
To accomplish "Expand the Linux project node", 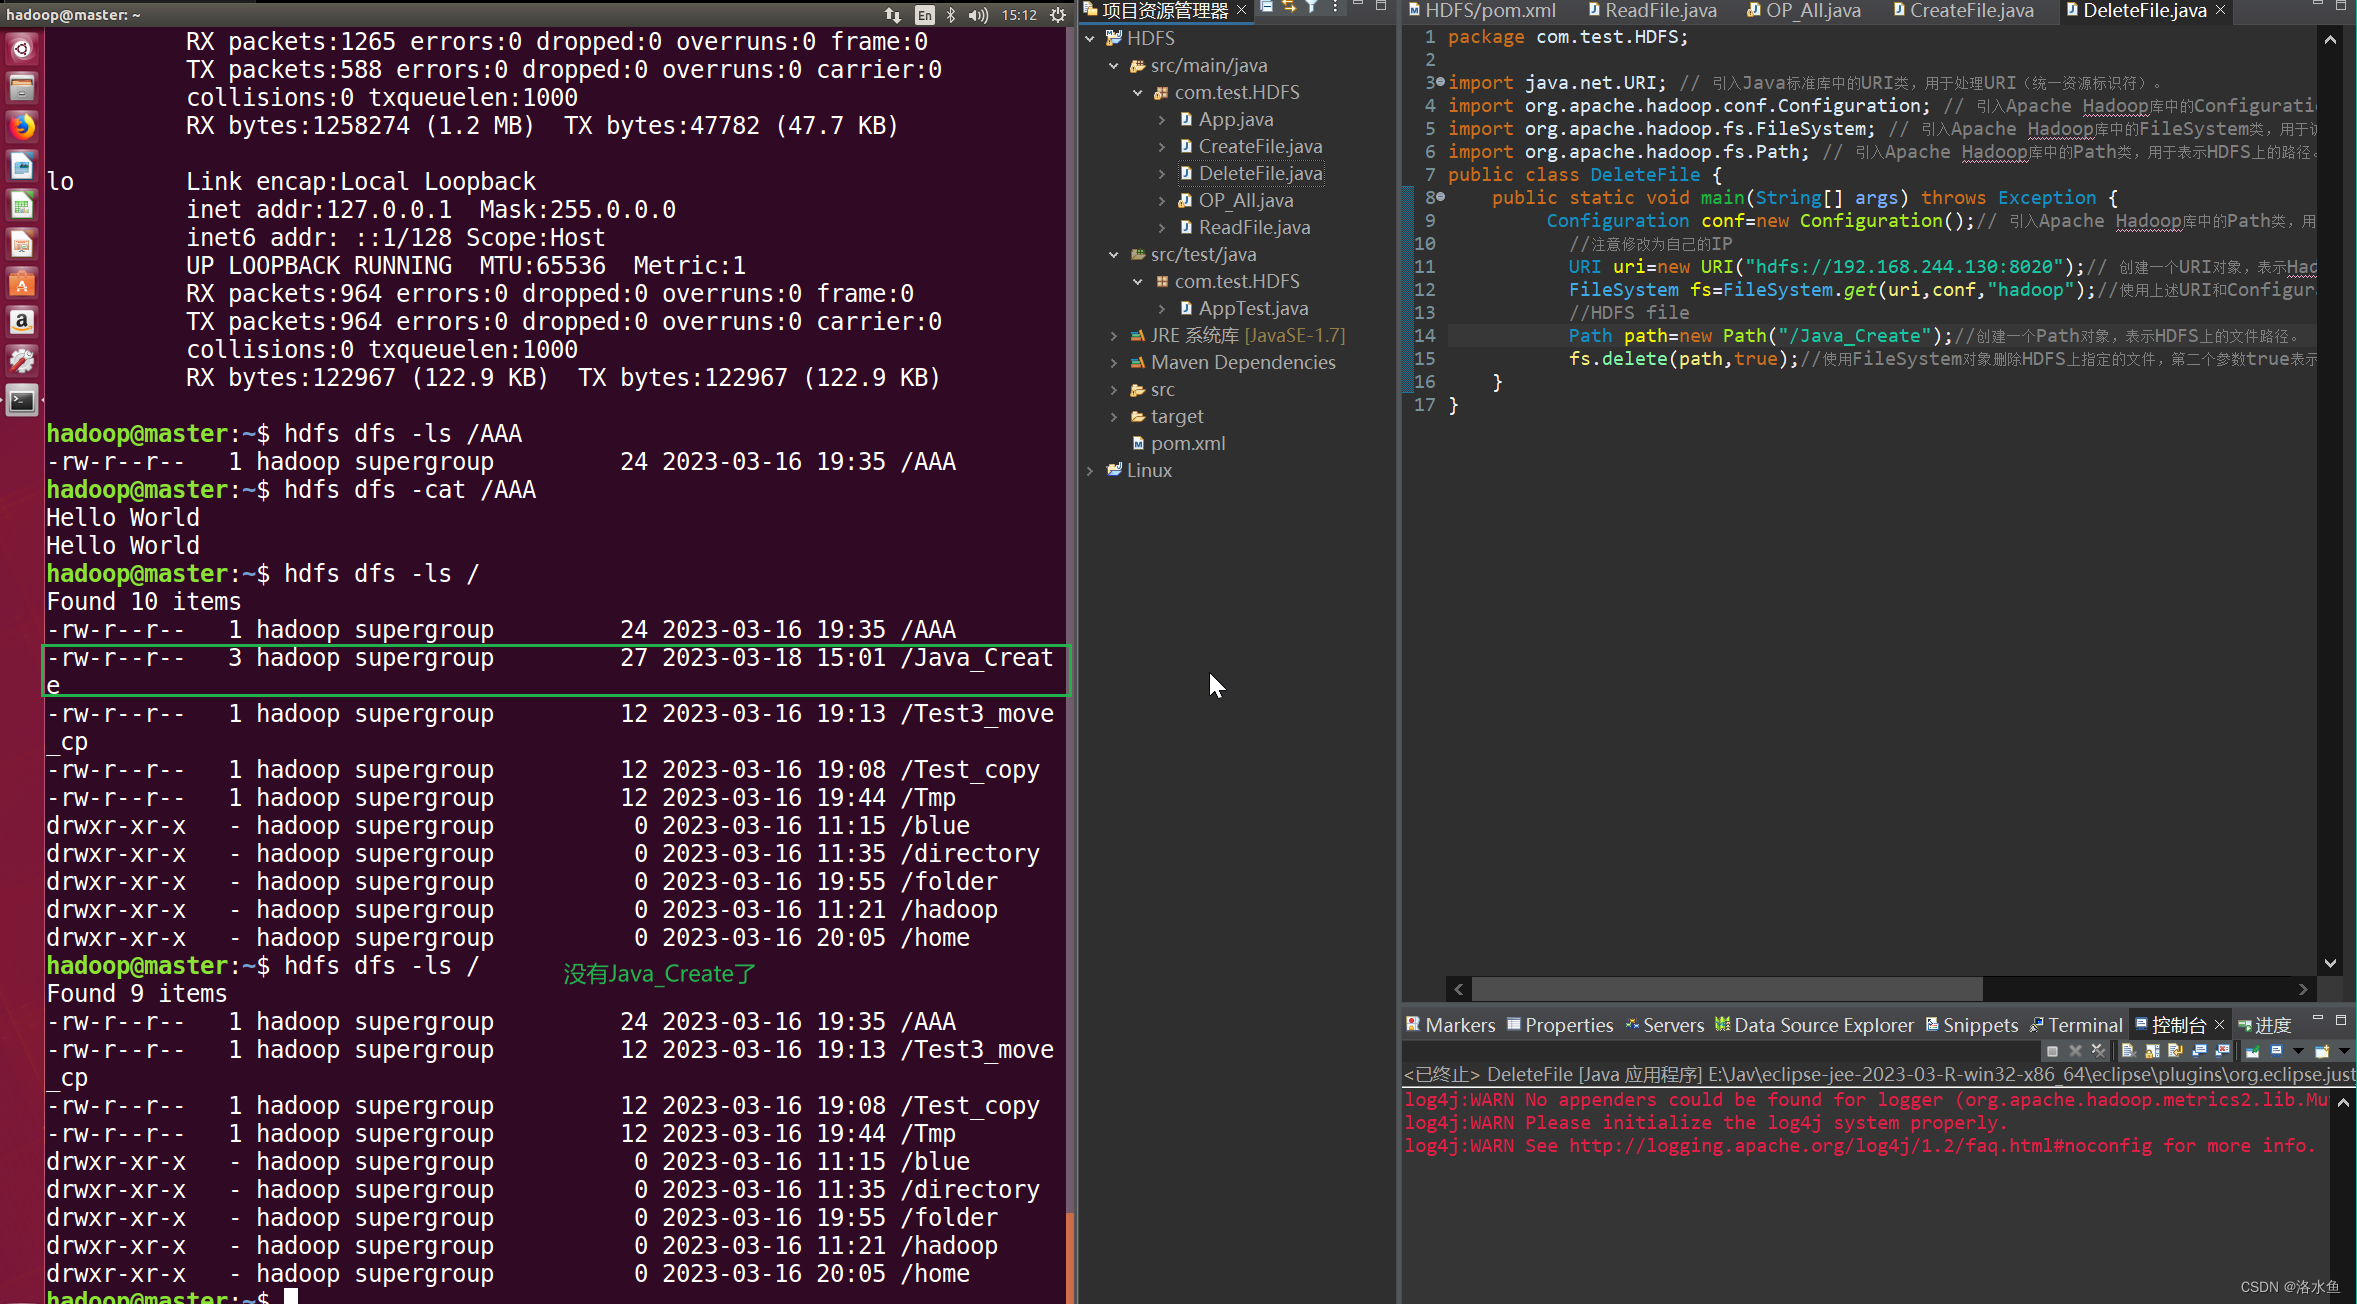I will tap(1090, 470).
